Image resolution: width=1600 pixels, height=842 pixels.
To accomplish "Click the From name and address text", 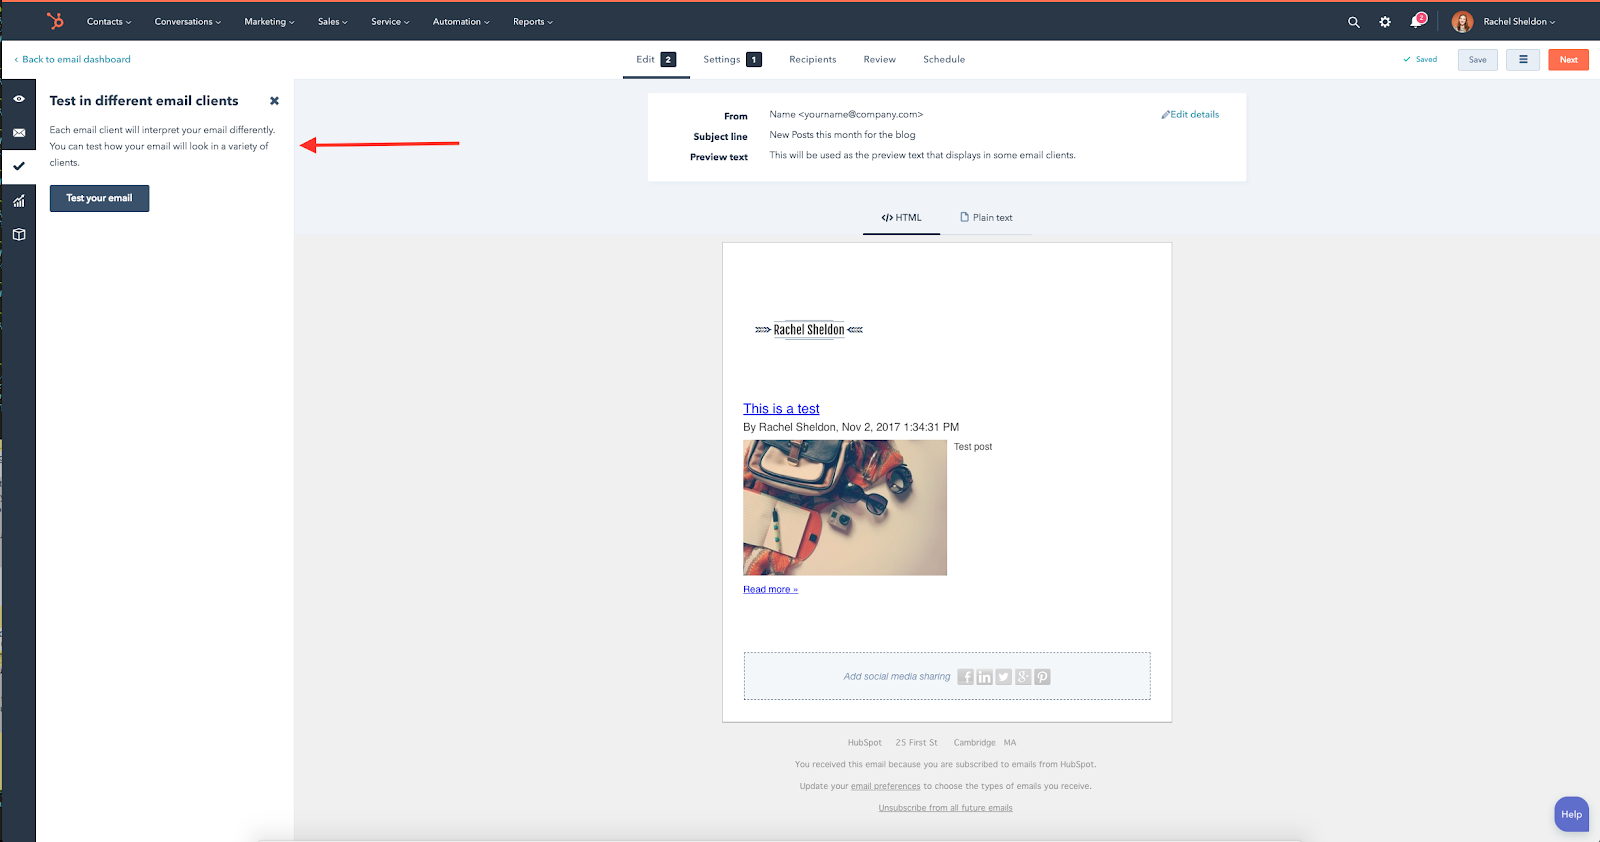I will point(846,115).
